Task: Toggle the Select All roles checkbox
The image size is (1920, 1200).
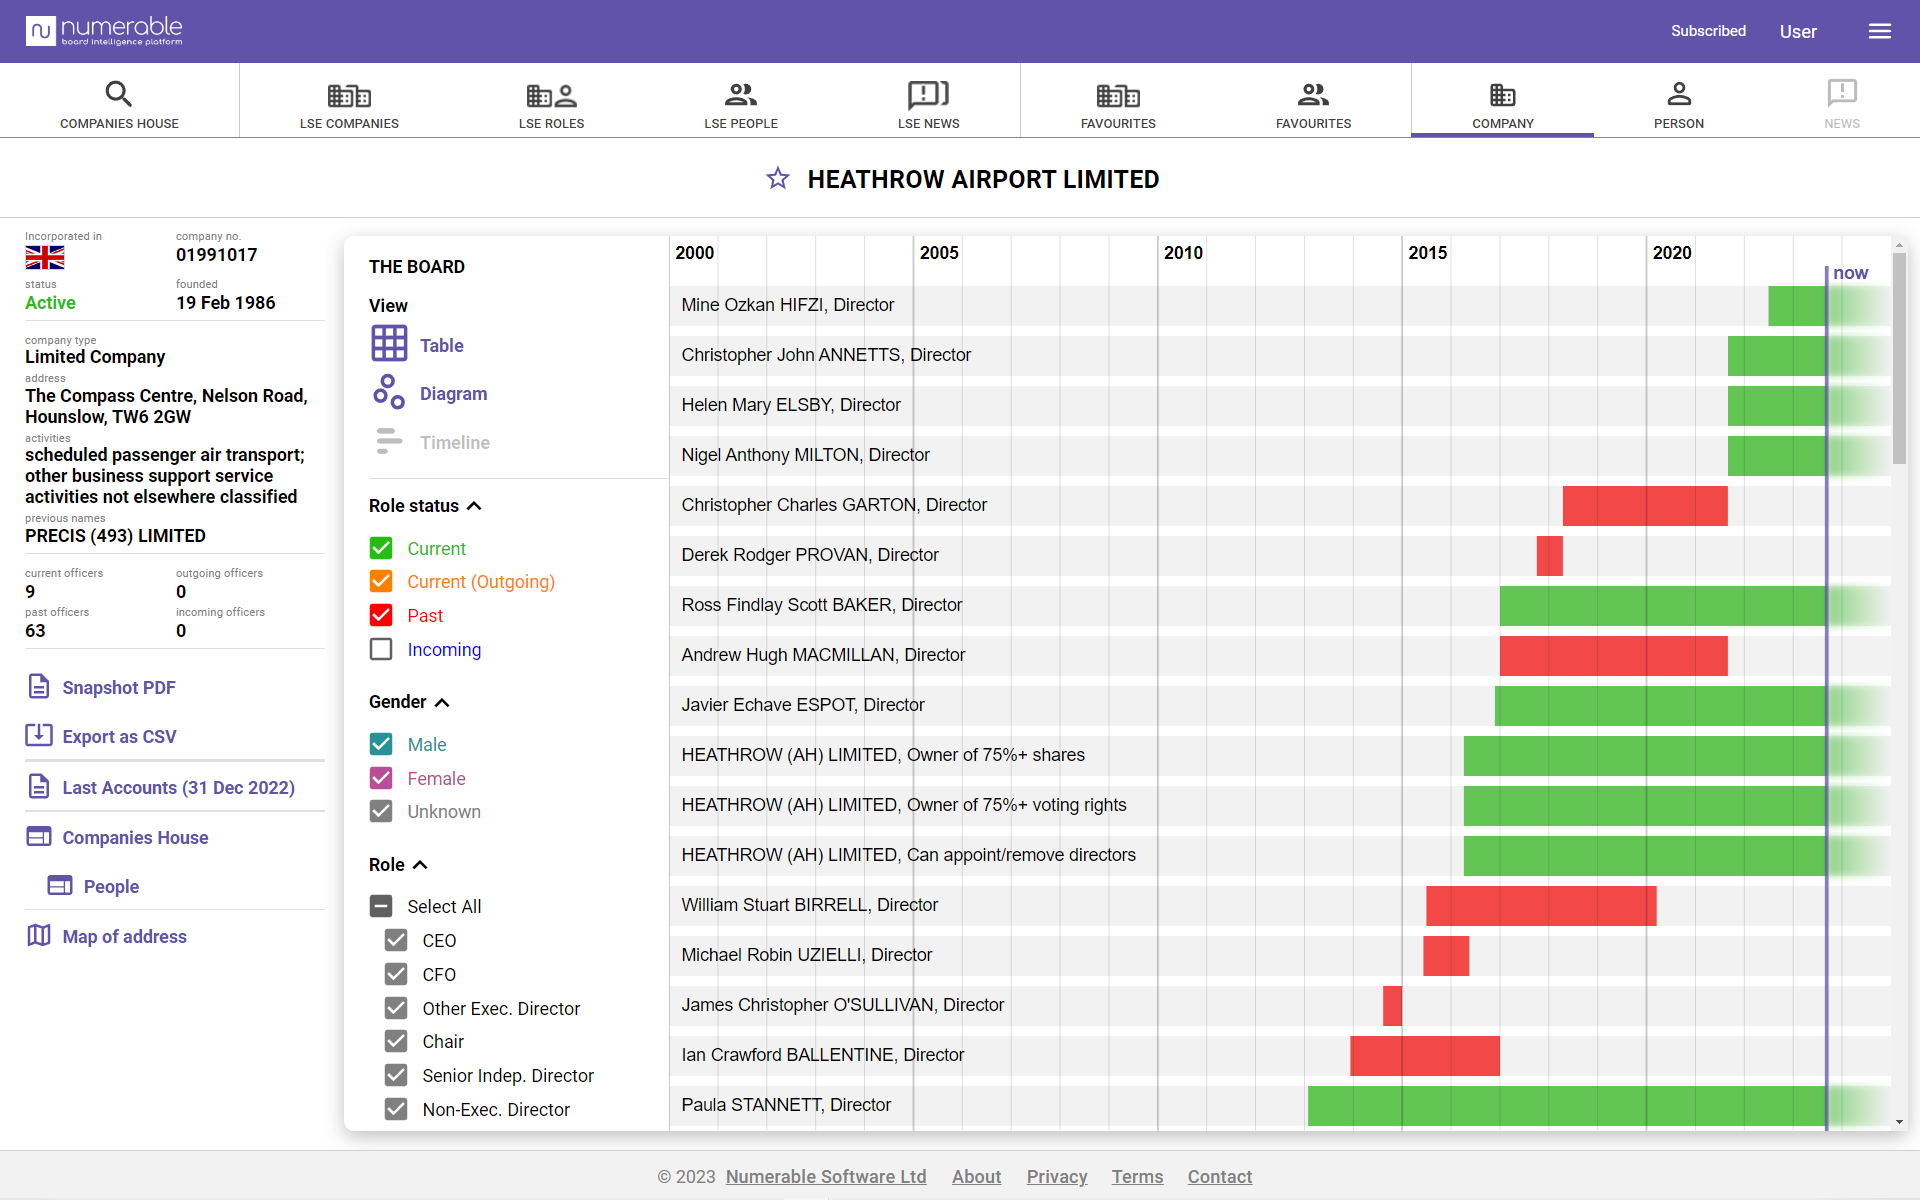Action: pyautogui.click(x=381, y=906)
